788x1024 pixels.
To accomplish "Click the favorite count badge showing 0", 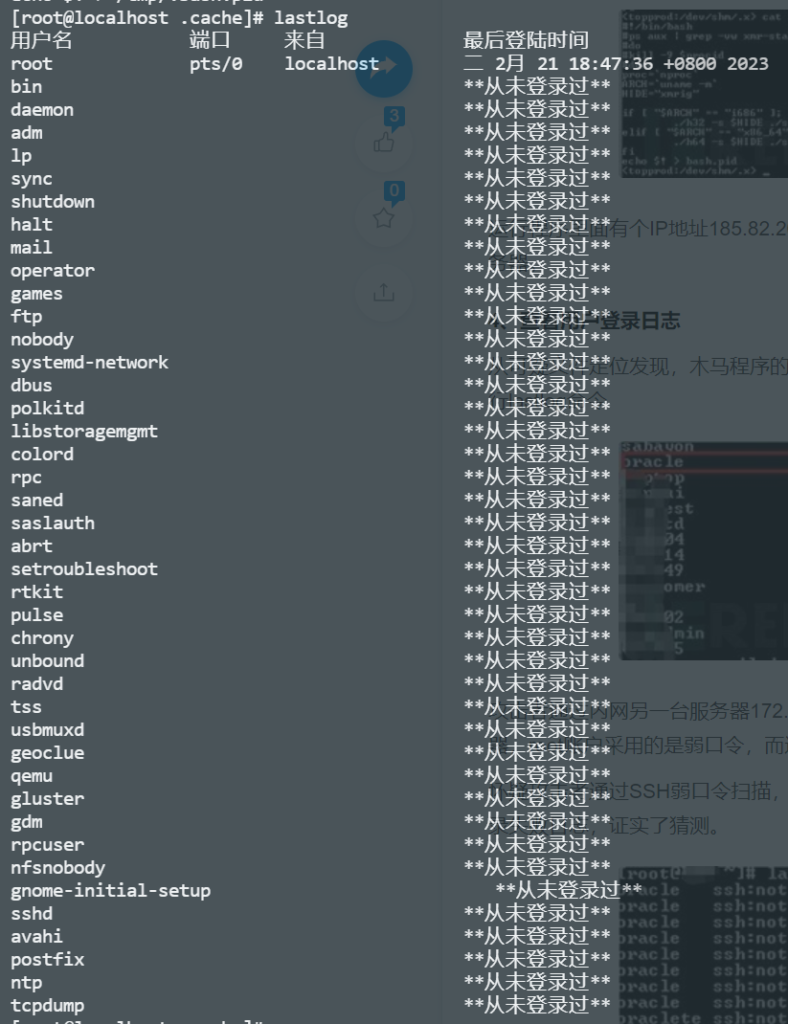I will click(x=394, y=191).
